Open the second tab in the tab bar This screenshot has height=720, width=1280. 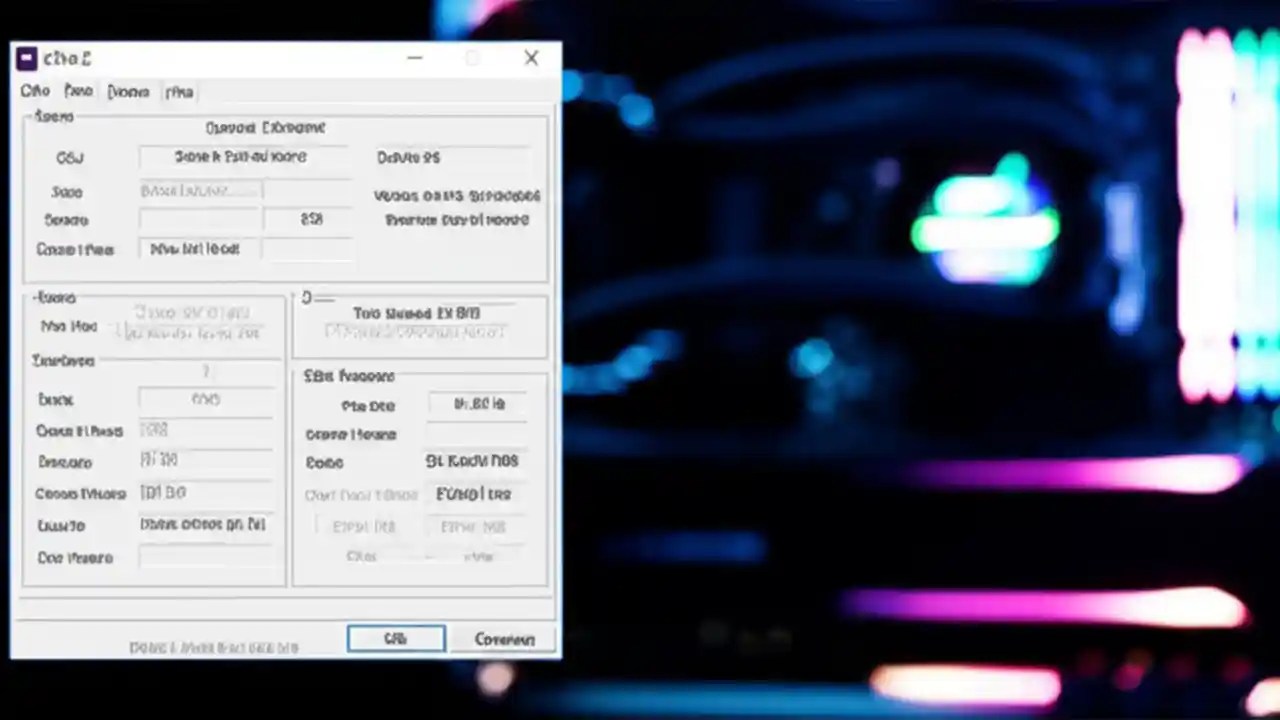(78, 91)
